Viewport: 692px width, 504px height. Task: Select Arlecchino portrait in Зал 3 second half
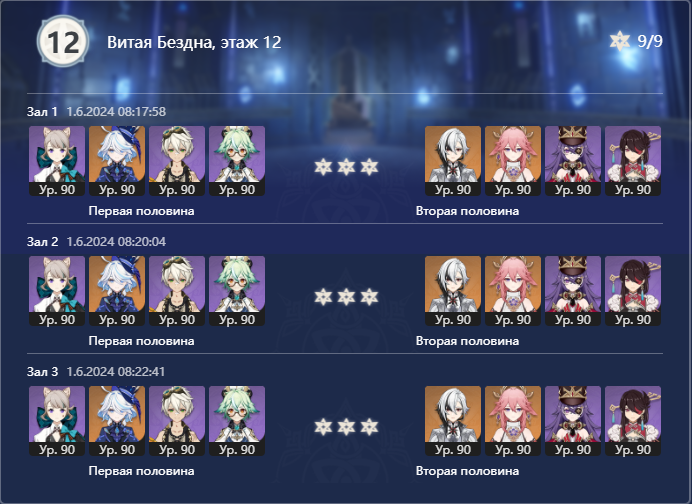coord(453,421)
